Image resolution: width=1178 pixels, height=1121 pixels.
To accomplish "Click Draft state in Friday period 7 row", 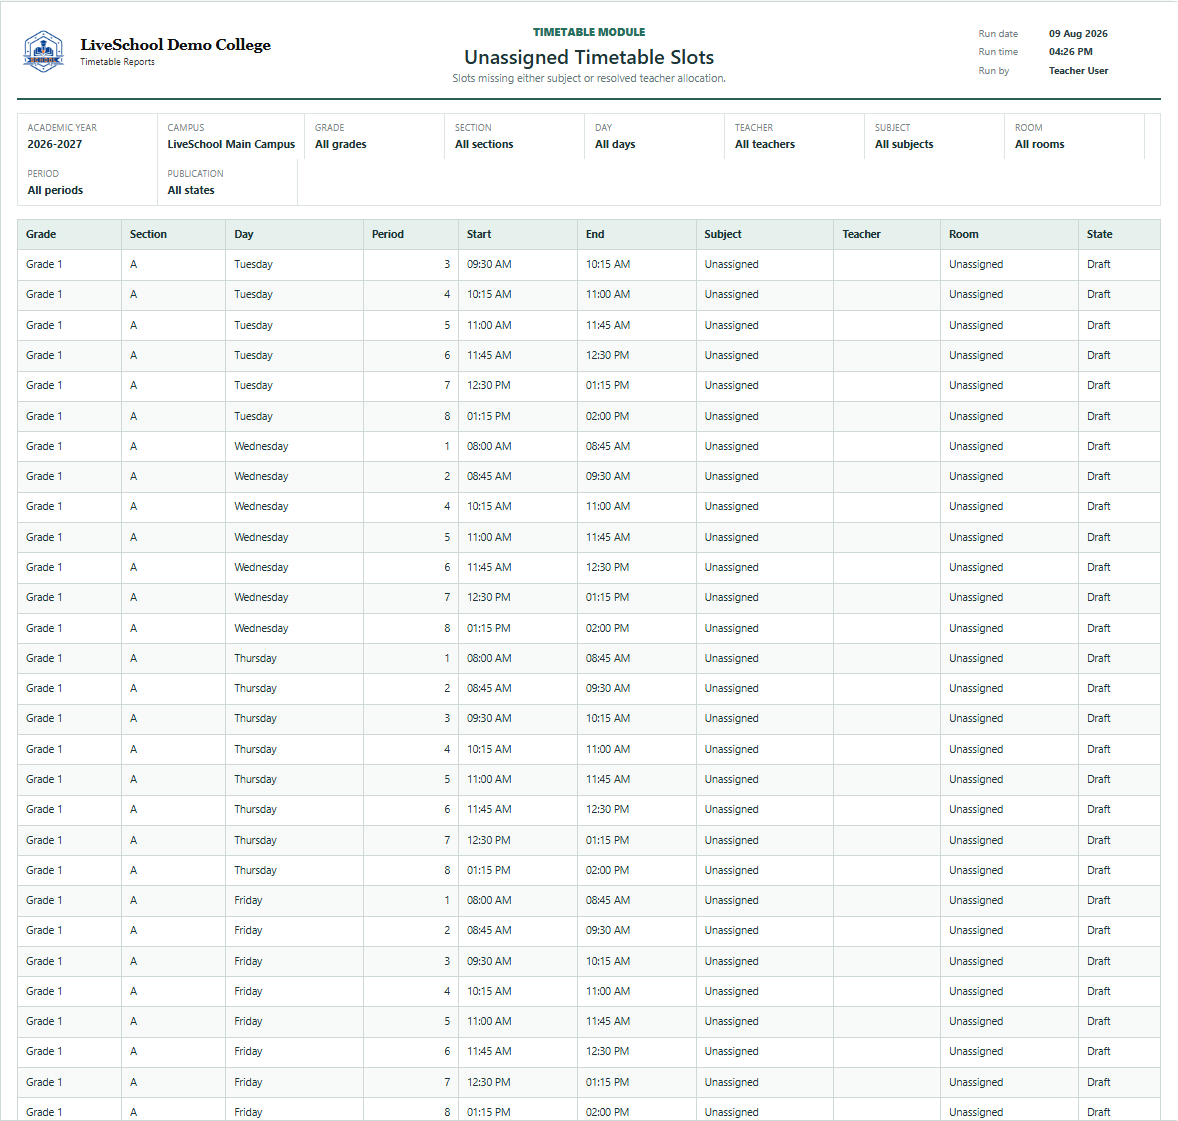I will pyautogui.click(x=1098, y=1082).
